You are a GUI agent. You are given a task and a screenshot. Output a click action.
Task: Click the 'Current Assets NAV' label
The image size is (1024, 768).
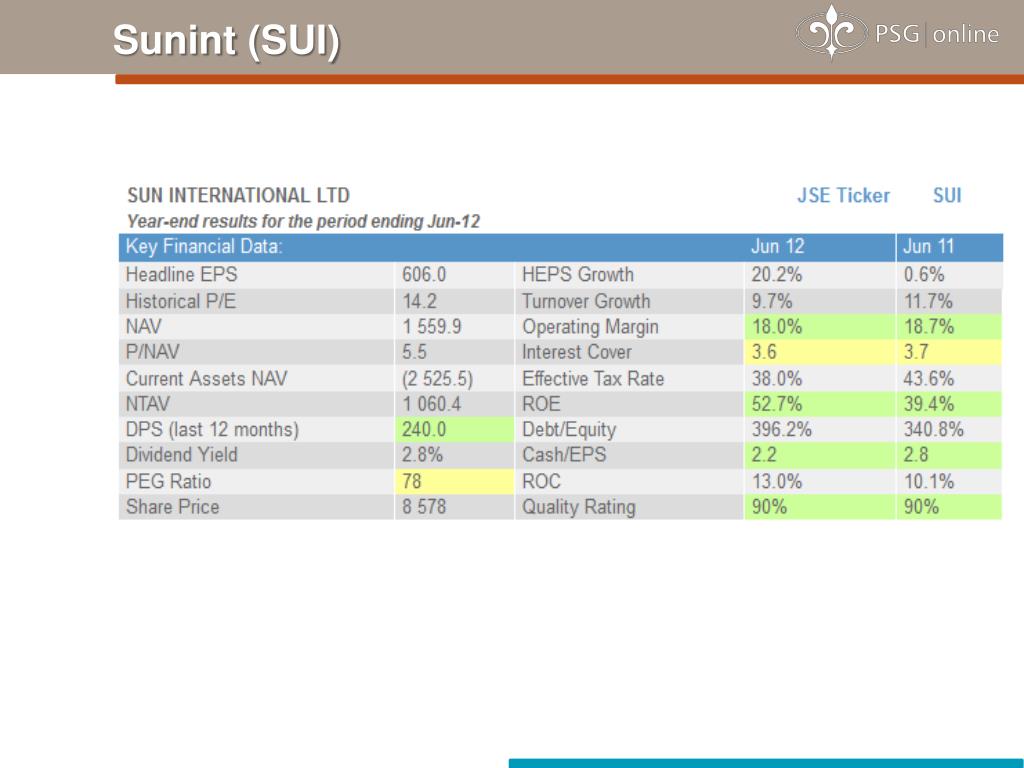coord(206,379)
